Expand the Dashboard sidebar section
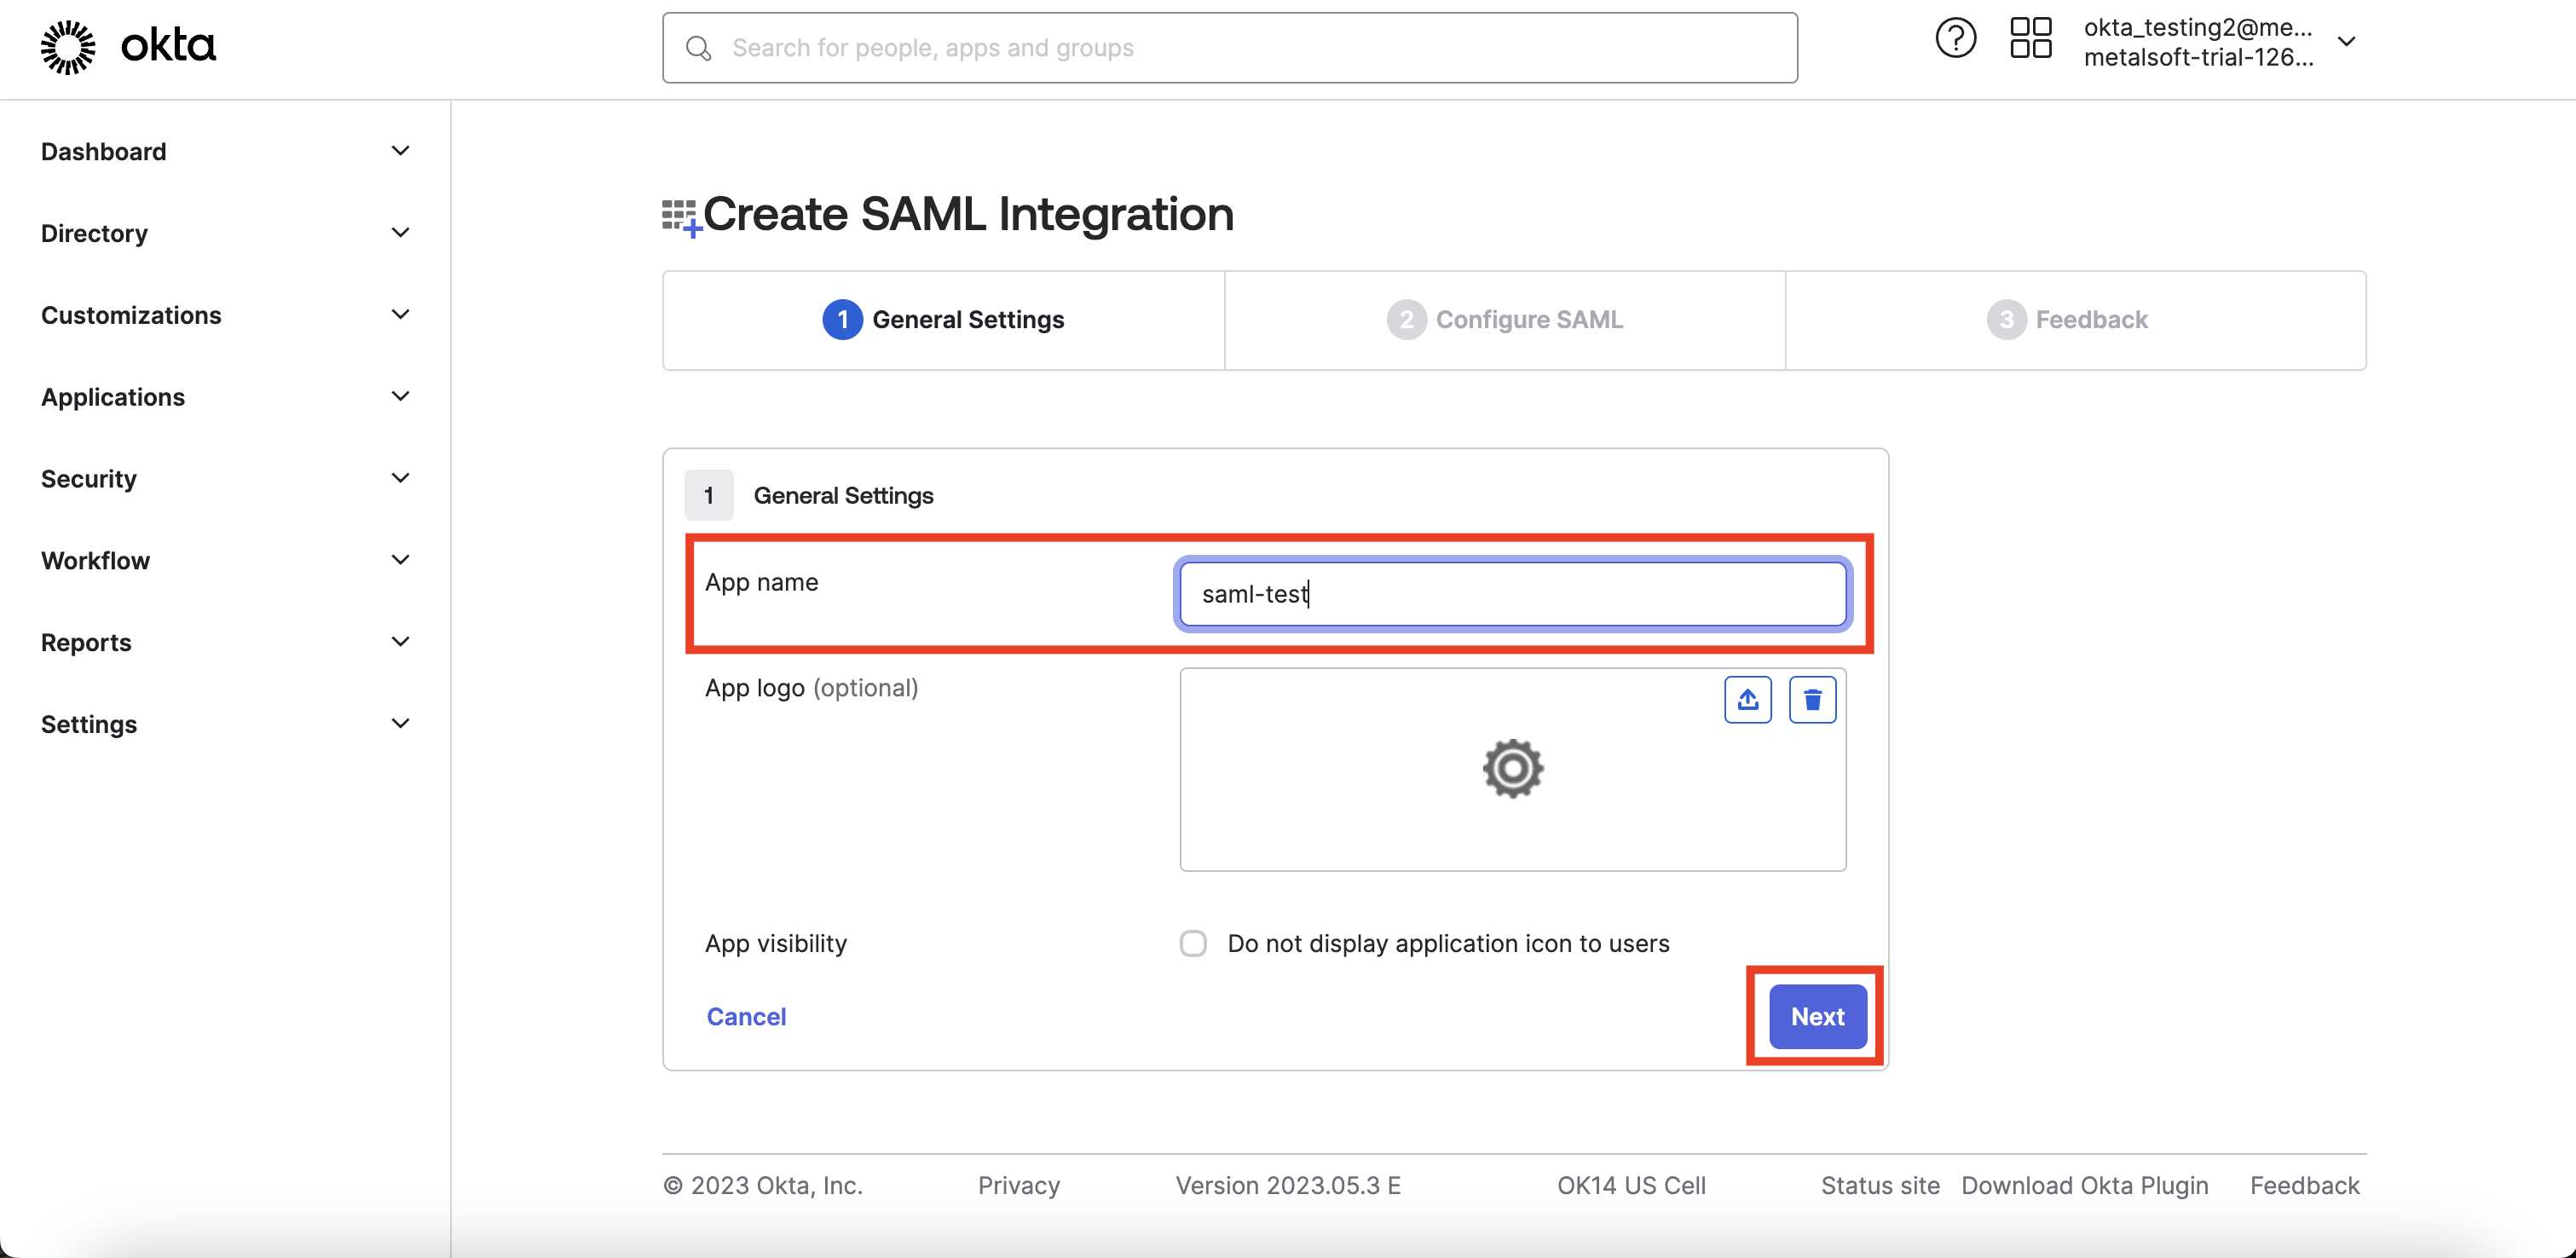The width and height of the screenshot is (2576, 1258). coord(400,151)
